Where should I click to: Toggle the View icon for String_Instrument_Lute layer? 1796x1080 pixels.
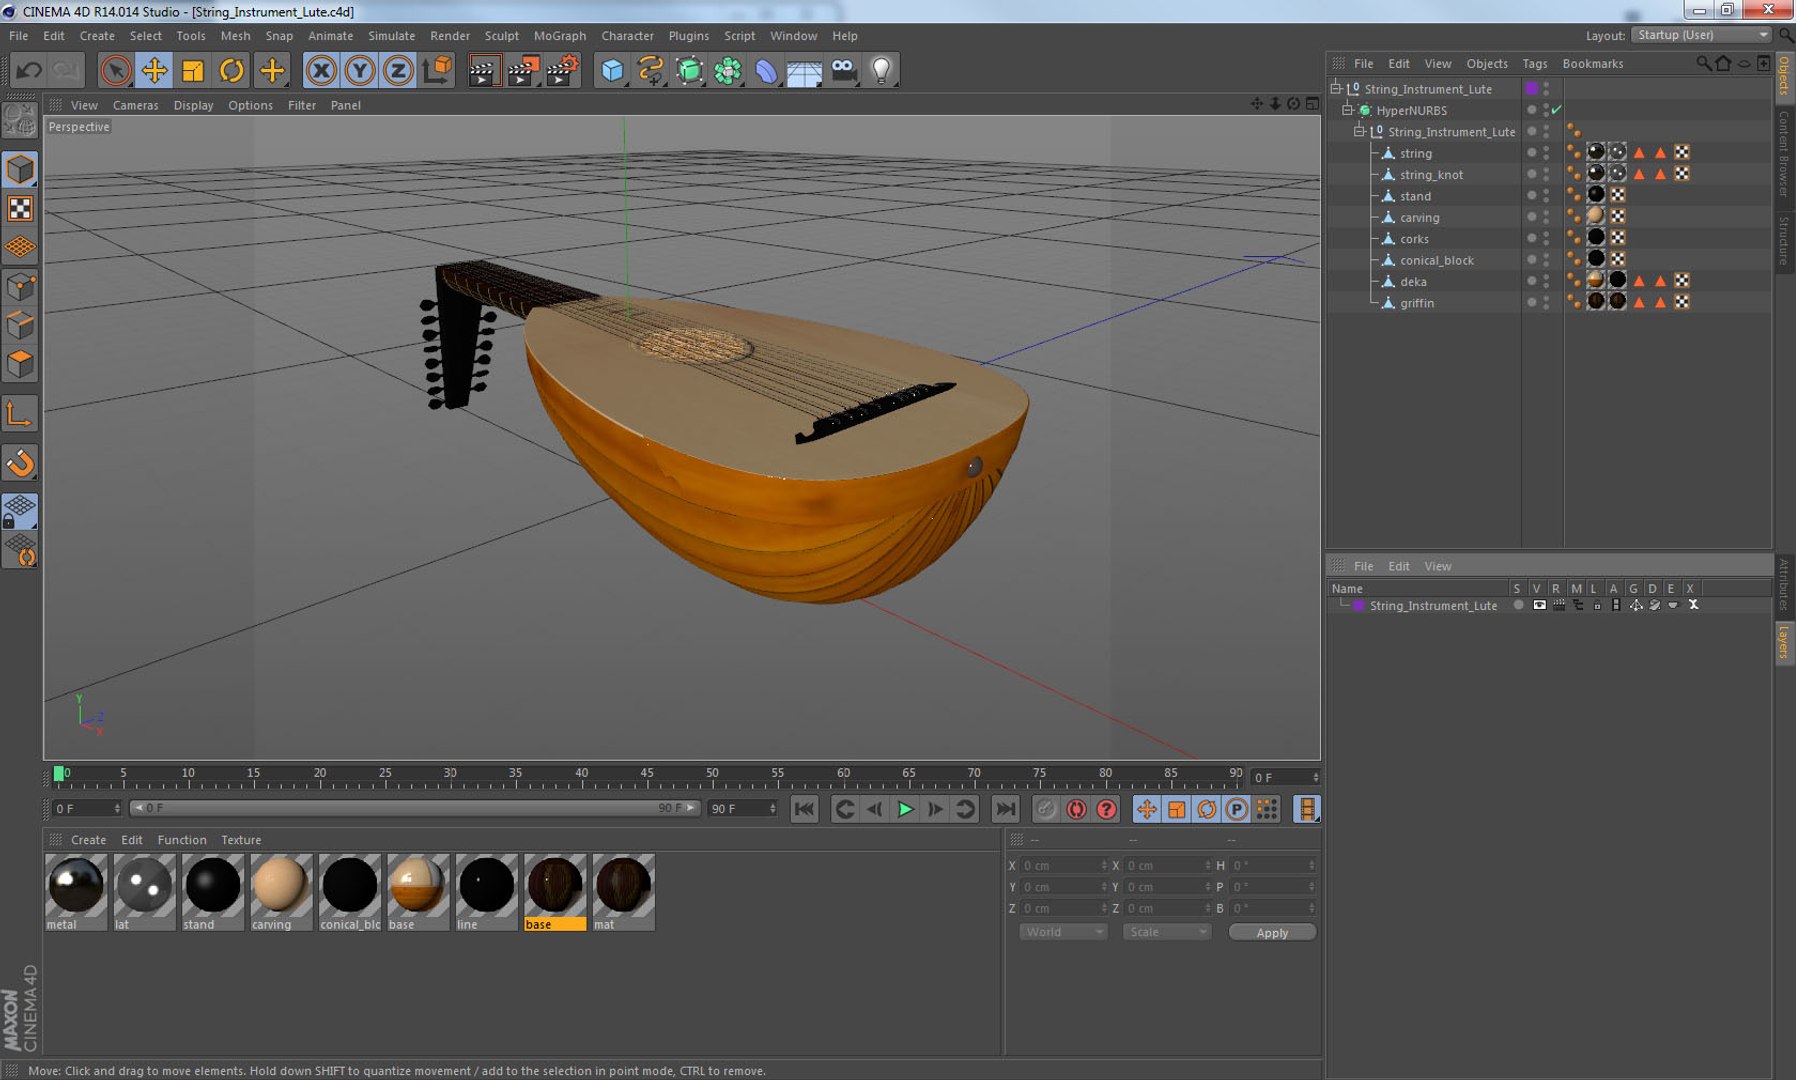1539,605
